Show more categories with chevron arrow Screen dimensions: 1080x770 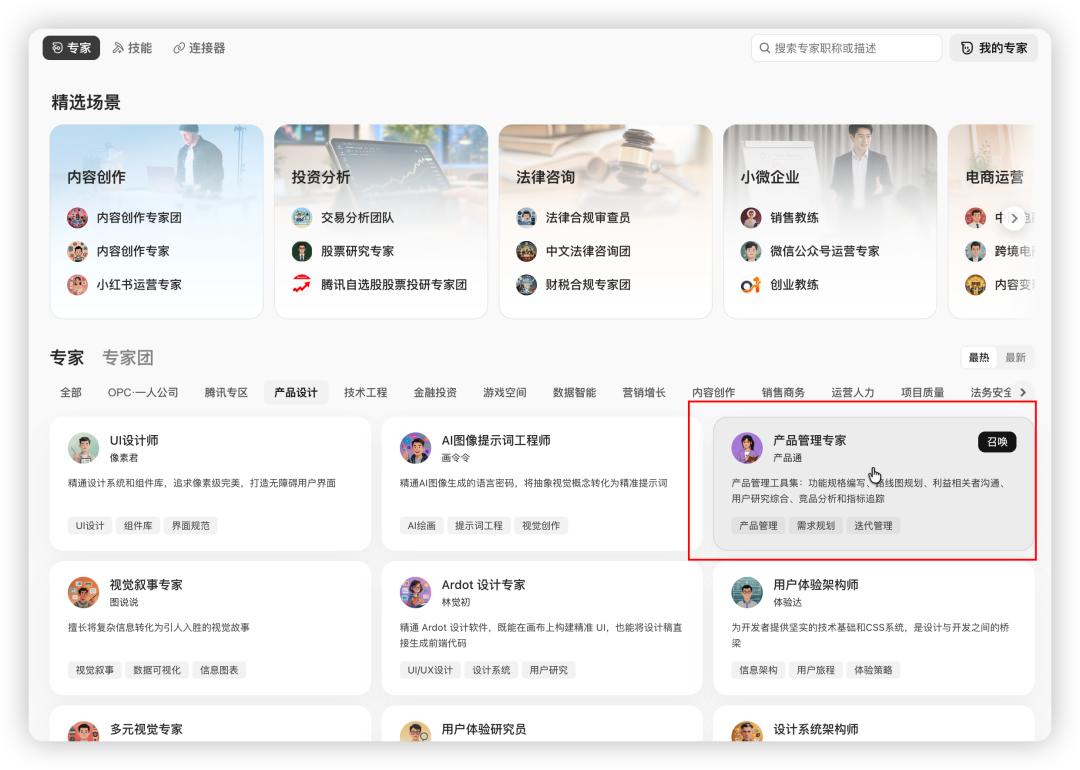click(1023, 393)
